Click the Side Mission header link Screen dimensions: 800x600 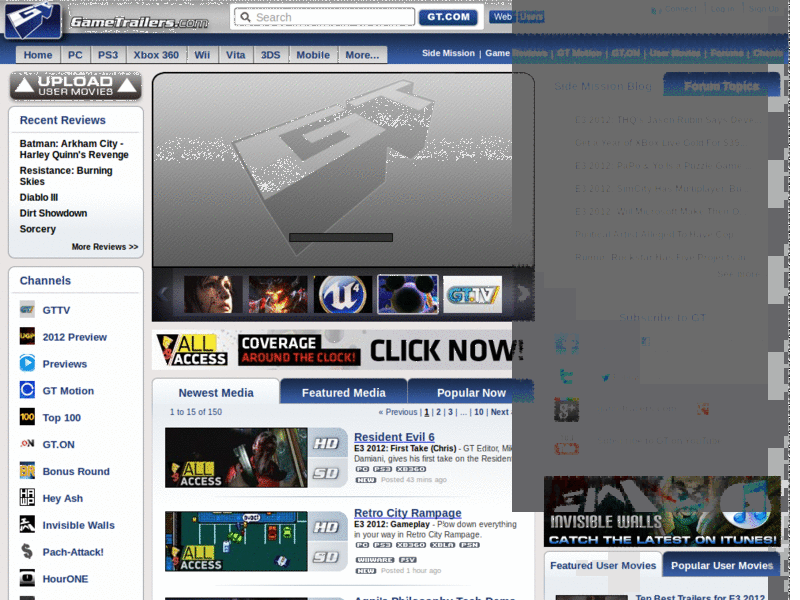pyautogui.click(x=448, y=53)
